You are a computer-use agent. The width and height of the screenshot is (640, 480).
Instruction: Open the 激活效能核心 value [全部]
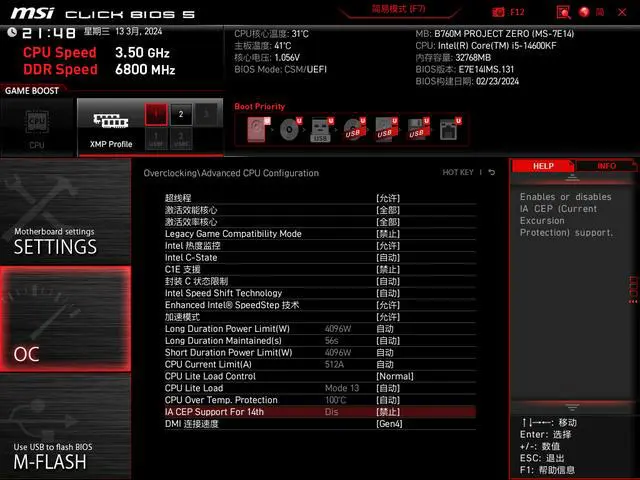point(388,210)
